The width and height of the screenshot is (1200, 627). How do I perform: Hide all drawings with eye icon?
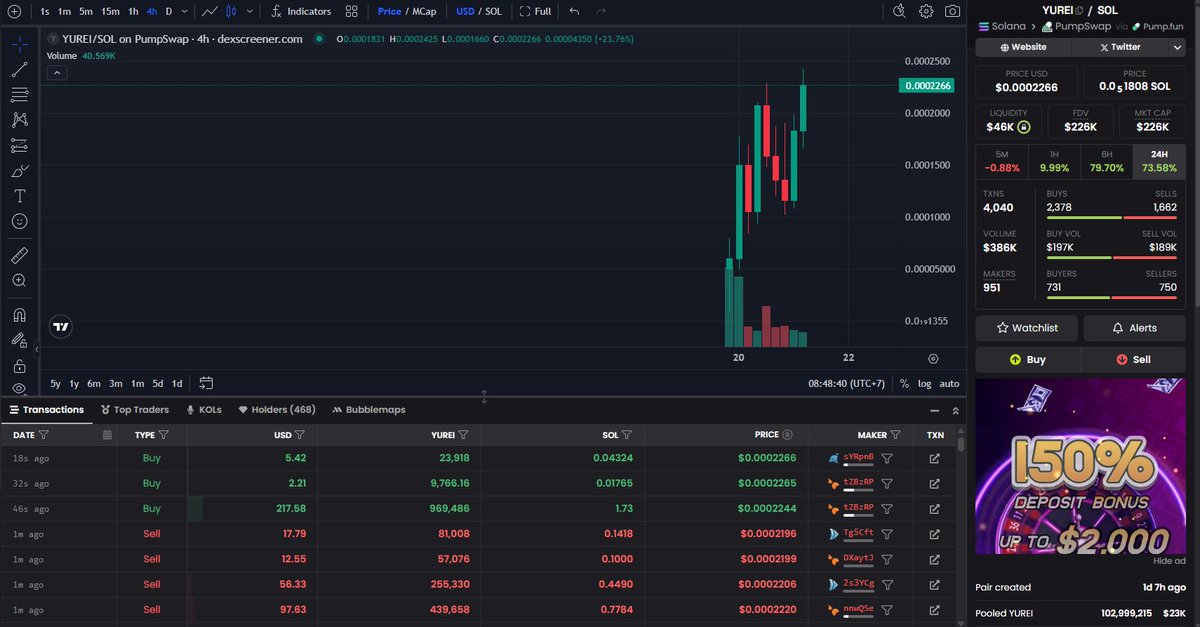(19, 388)
